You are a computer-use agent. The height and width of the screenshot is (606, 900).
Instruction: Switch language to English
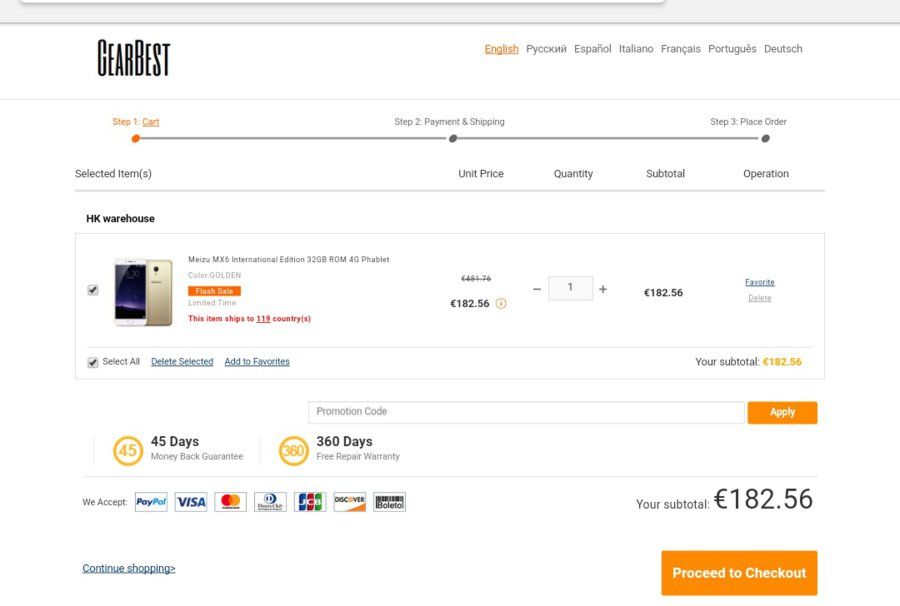tap(501, 49)
